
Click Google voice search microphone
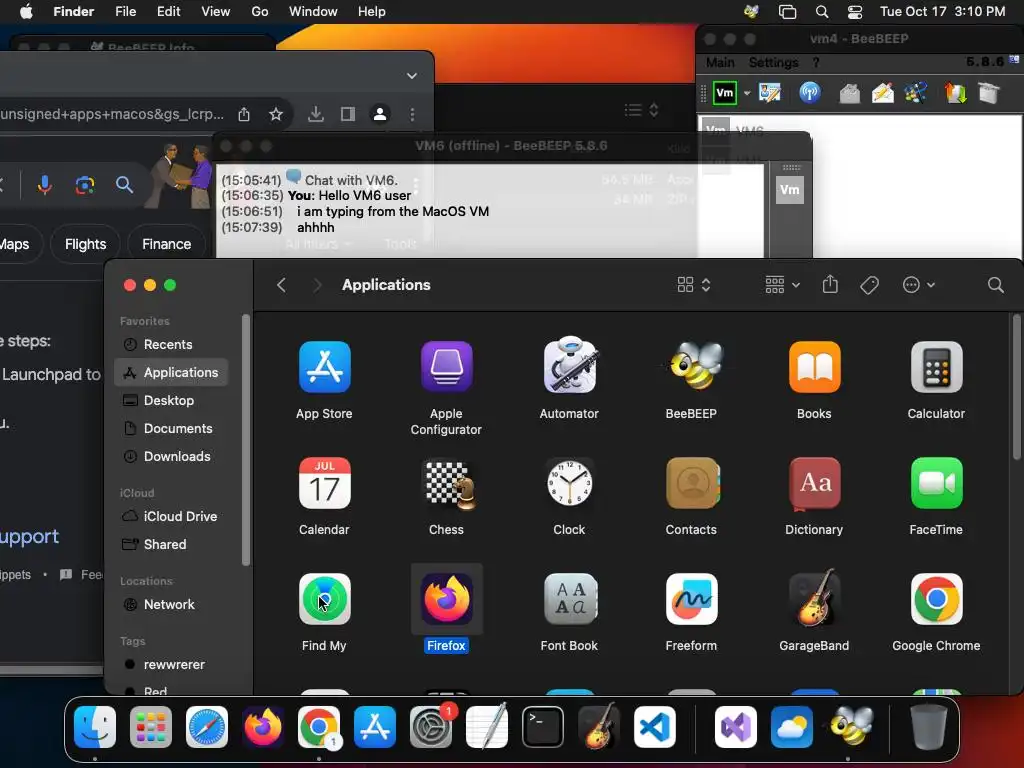pos(44,185)
